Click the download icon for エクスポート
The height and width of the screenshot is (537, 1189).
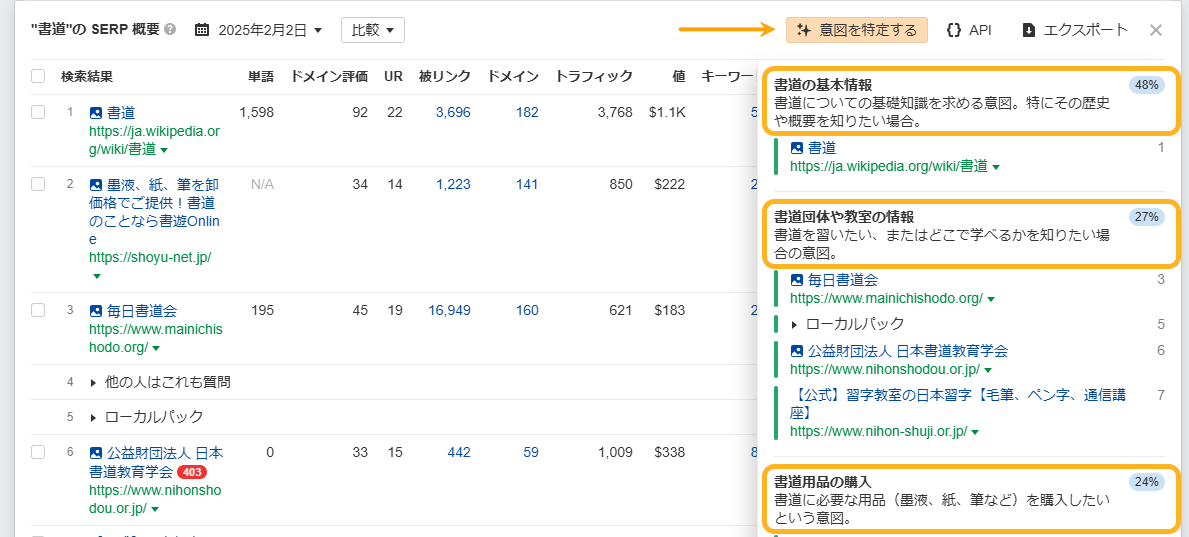point(1029,30)
